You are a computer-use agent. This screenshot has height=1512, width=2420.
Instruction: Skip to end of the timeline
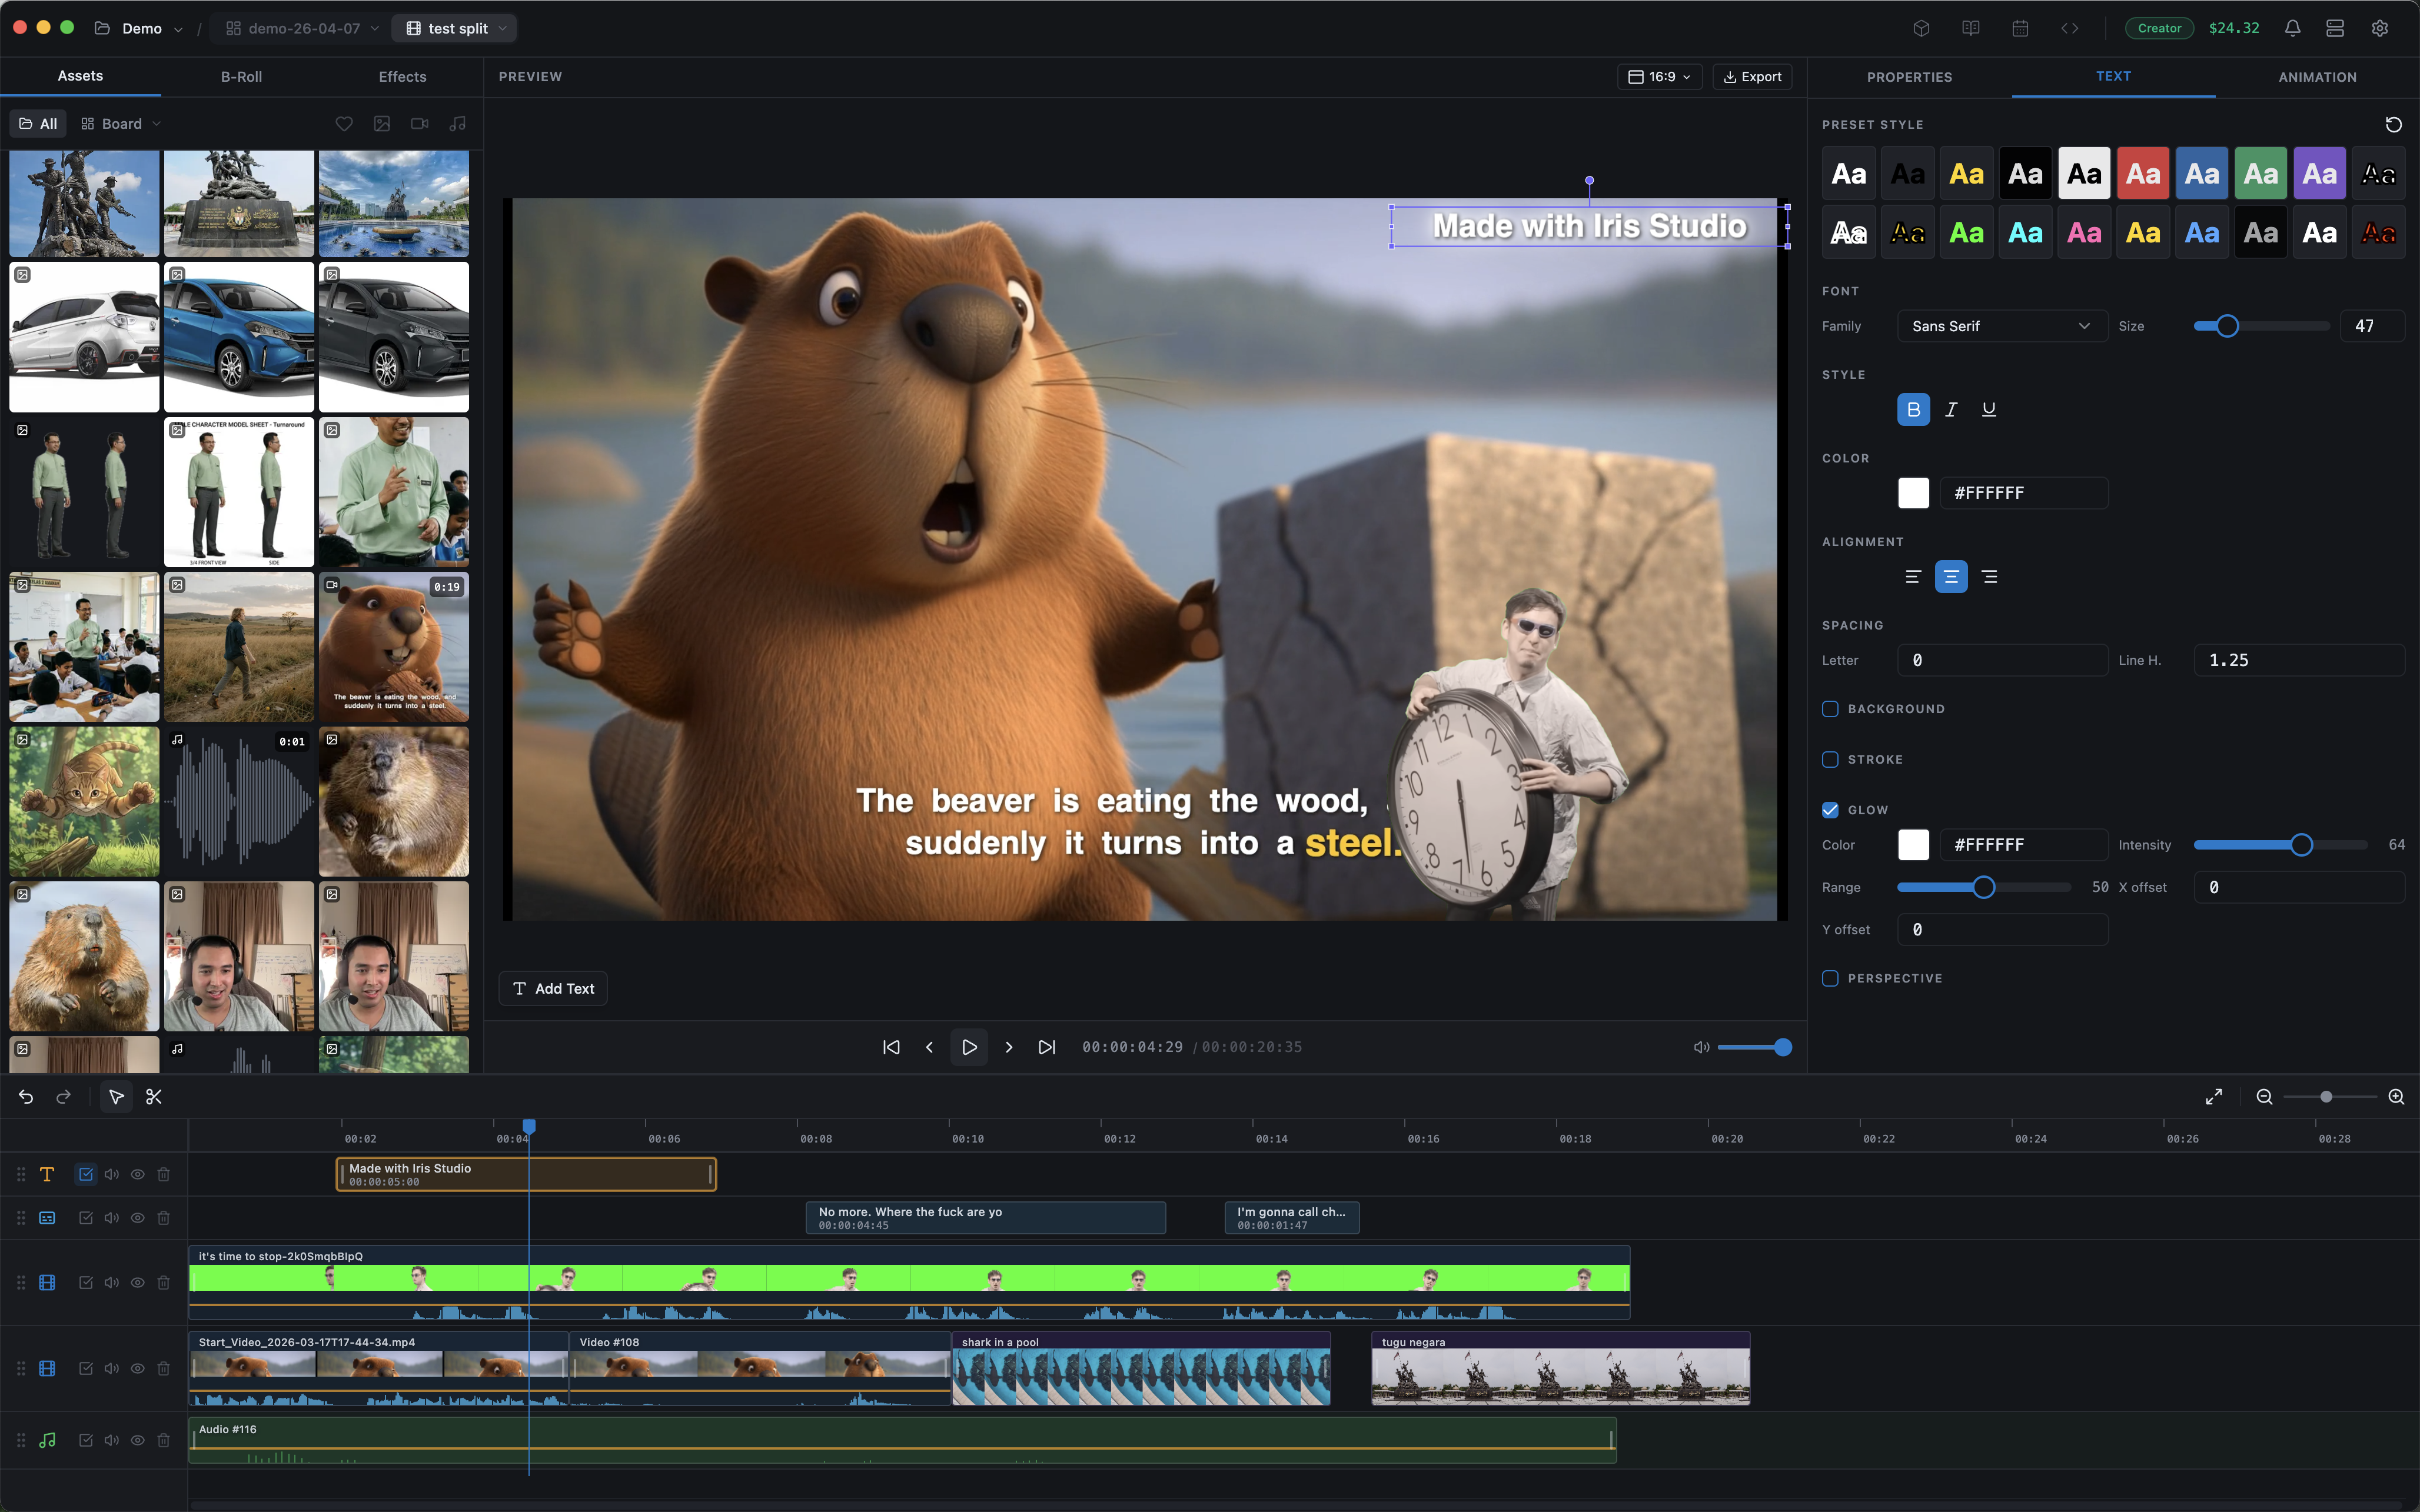(x=1046, y=1047)
